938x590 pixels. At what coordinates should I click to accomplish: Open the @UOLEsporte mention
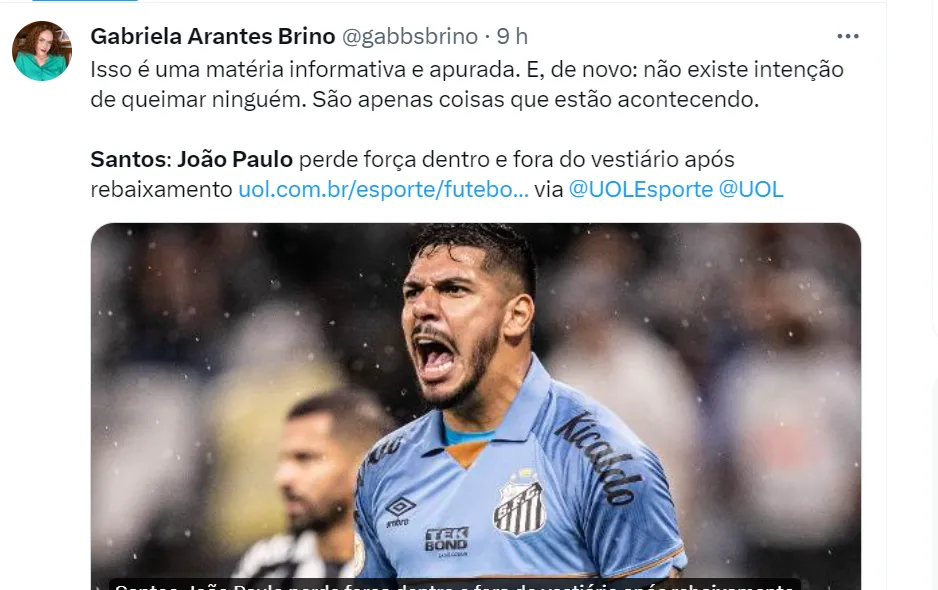[x=641, y=189]
